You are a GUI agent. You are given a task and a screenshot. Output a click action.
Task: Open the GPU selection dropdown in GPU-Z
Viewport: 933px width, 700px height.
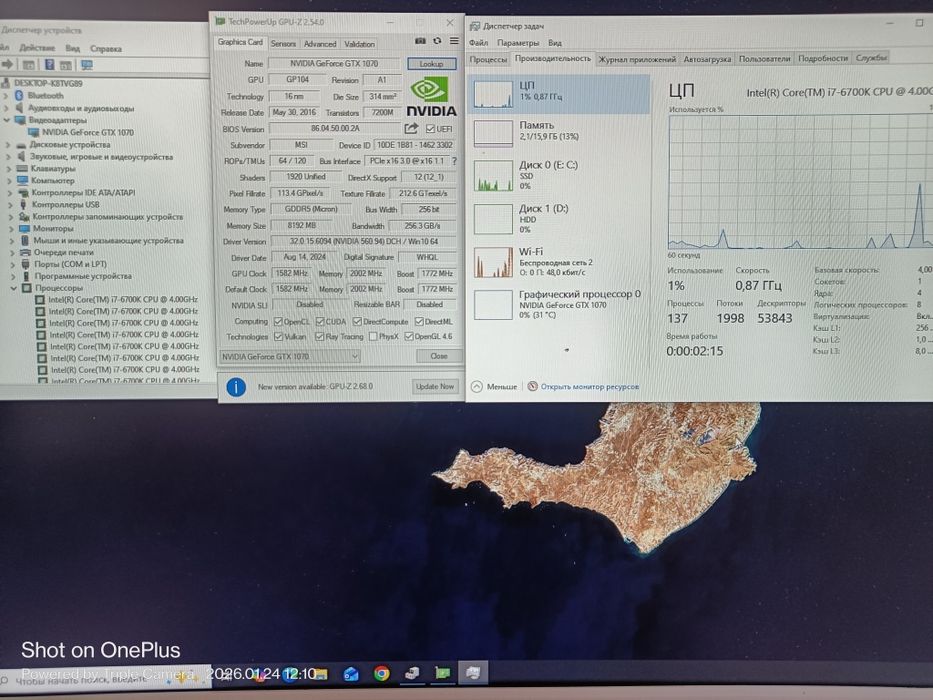[x=290, y=357]
